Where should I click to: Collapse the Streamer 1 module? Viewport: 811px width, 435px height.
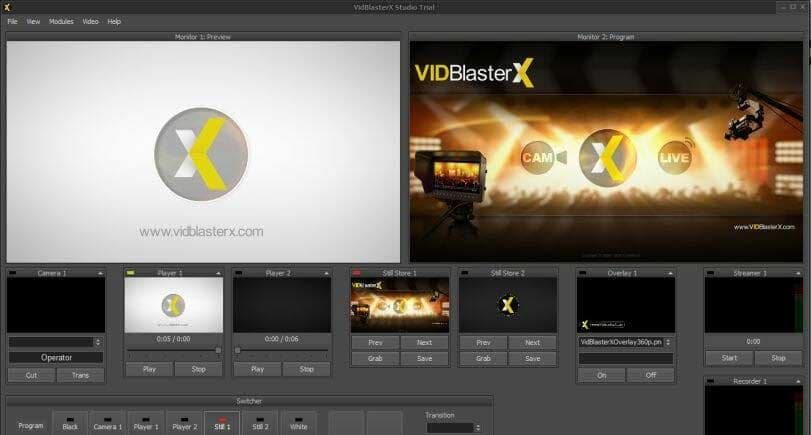pyautogui.click(x=798, y=273)
